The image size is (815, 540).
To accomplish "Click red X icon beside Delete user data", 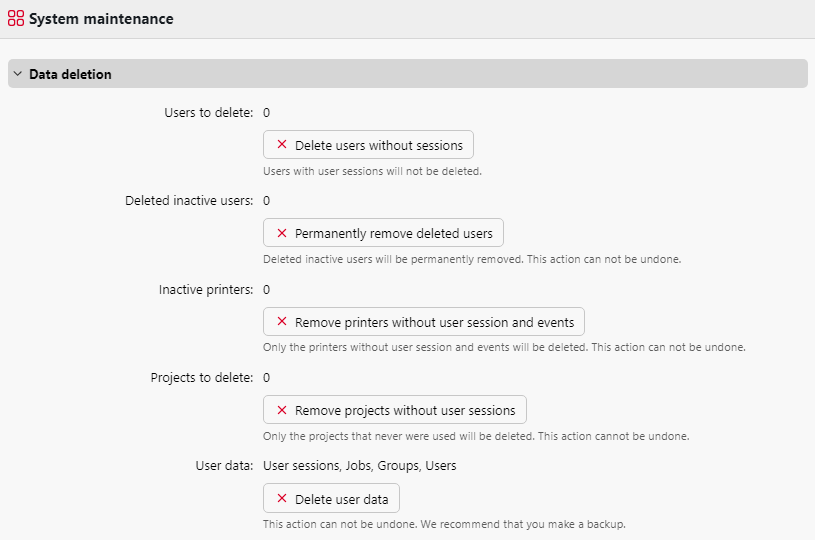I will tap(282, 498).
